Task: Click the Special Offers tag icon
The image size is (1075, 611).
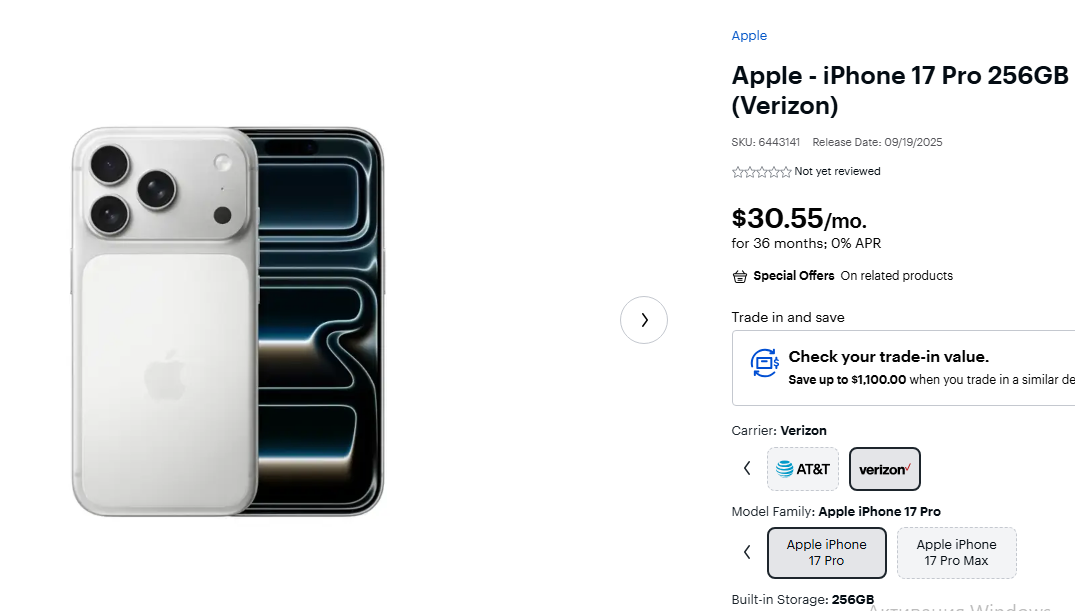Action: coord(739,275)
